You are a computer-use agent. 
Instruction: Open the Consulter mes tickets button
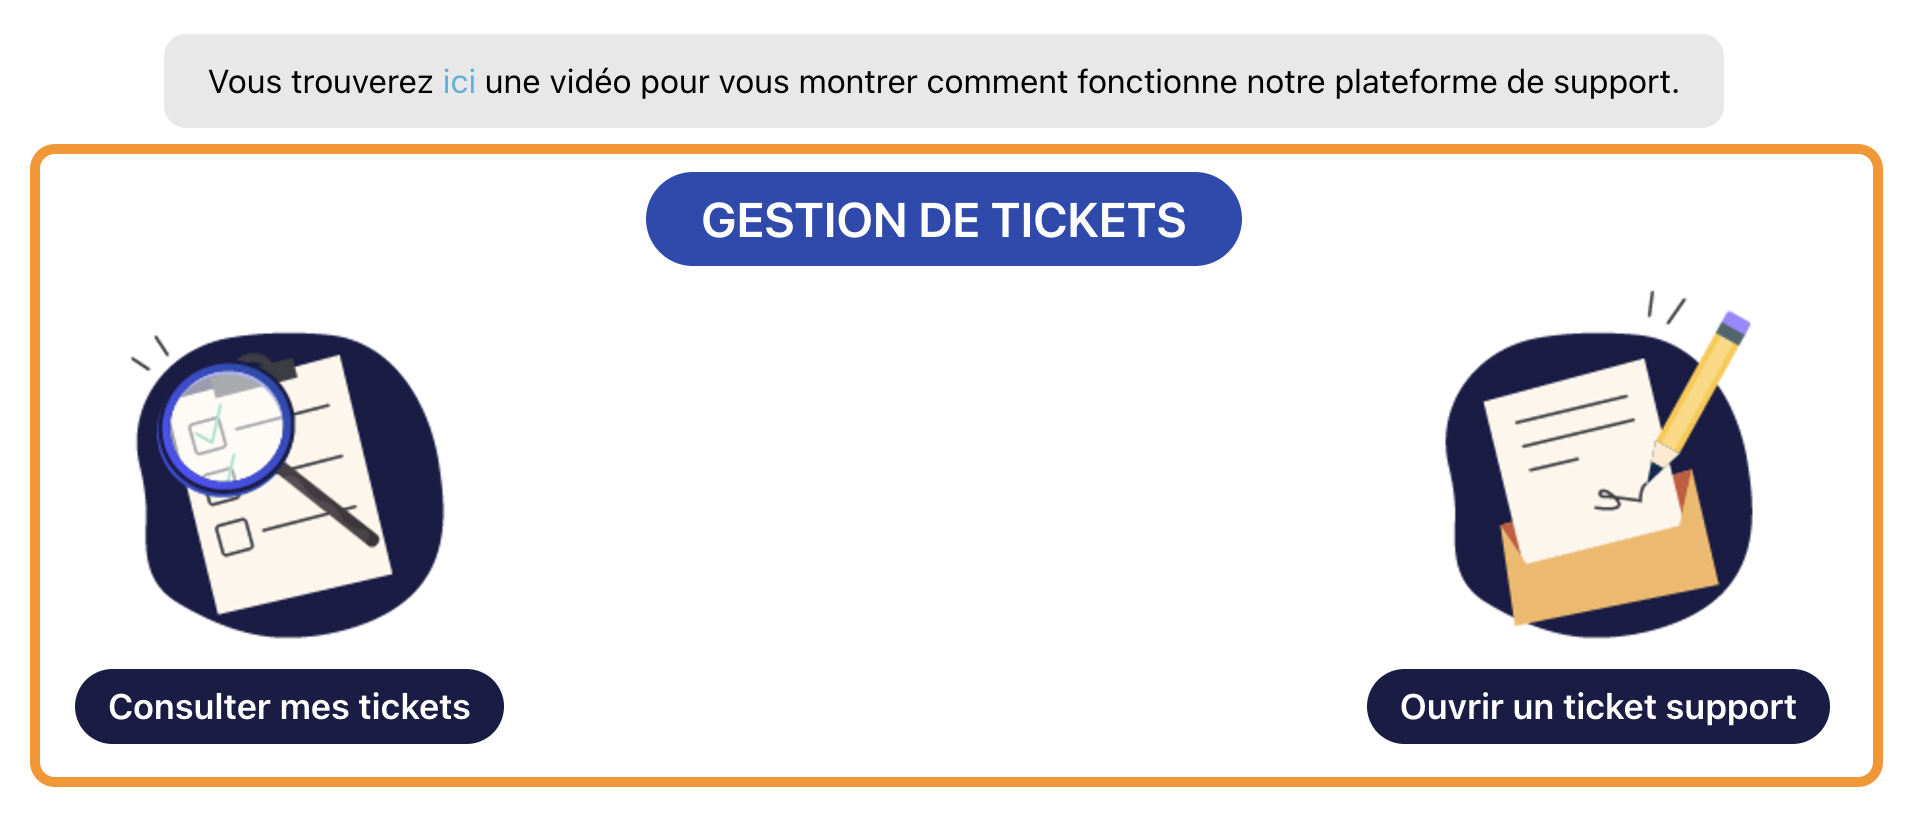point(289,706)
